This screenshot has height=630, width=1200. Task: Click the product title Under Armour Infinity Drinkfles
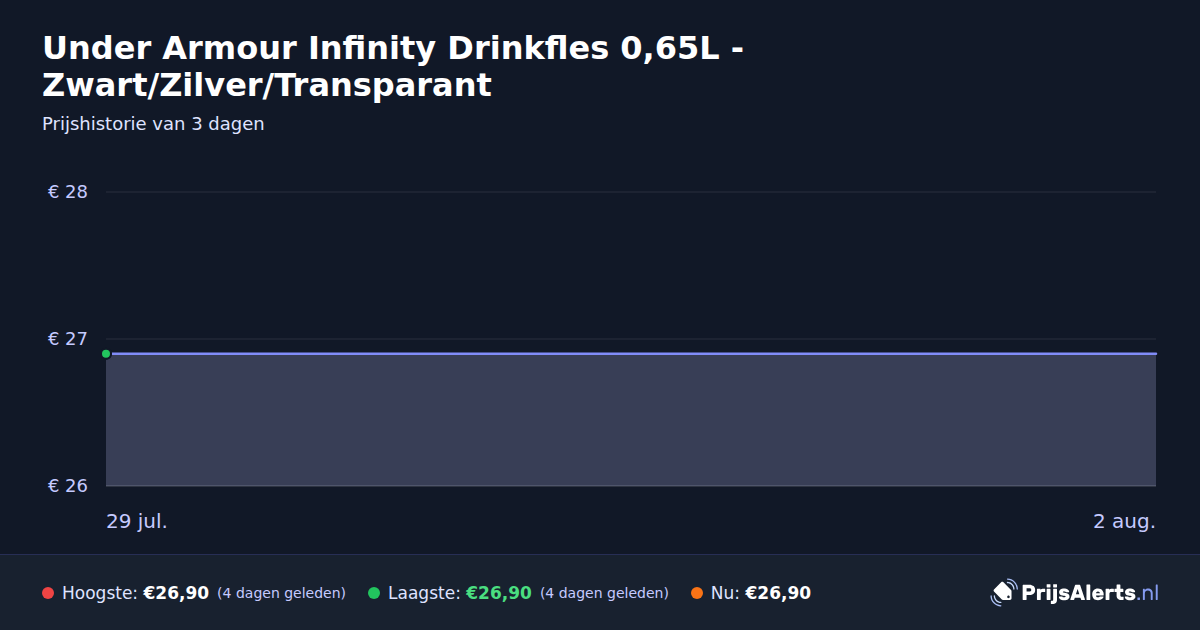coord(392,66)
